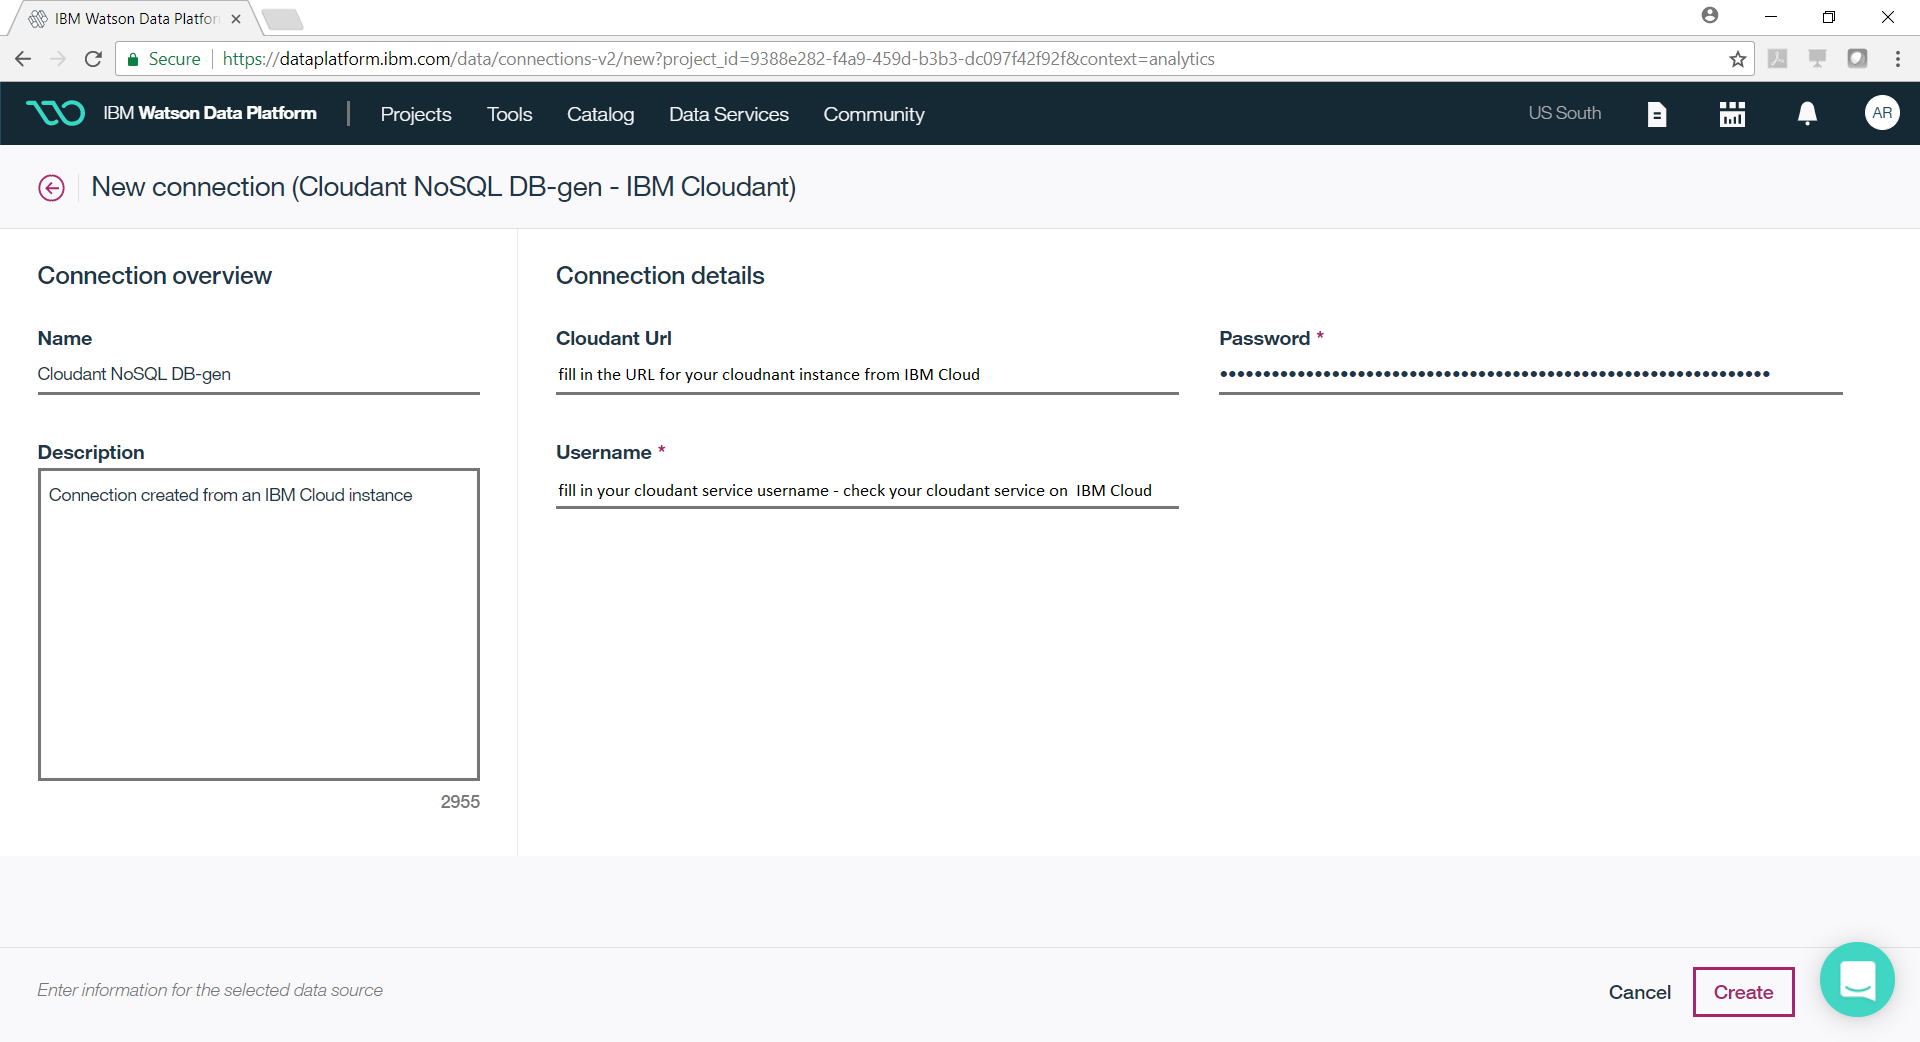Open the Community menu

coord(874,114)
